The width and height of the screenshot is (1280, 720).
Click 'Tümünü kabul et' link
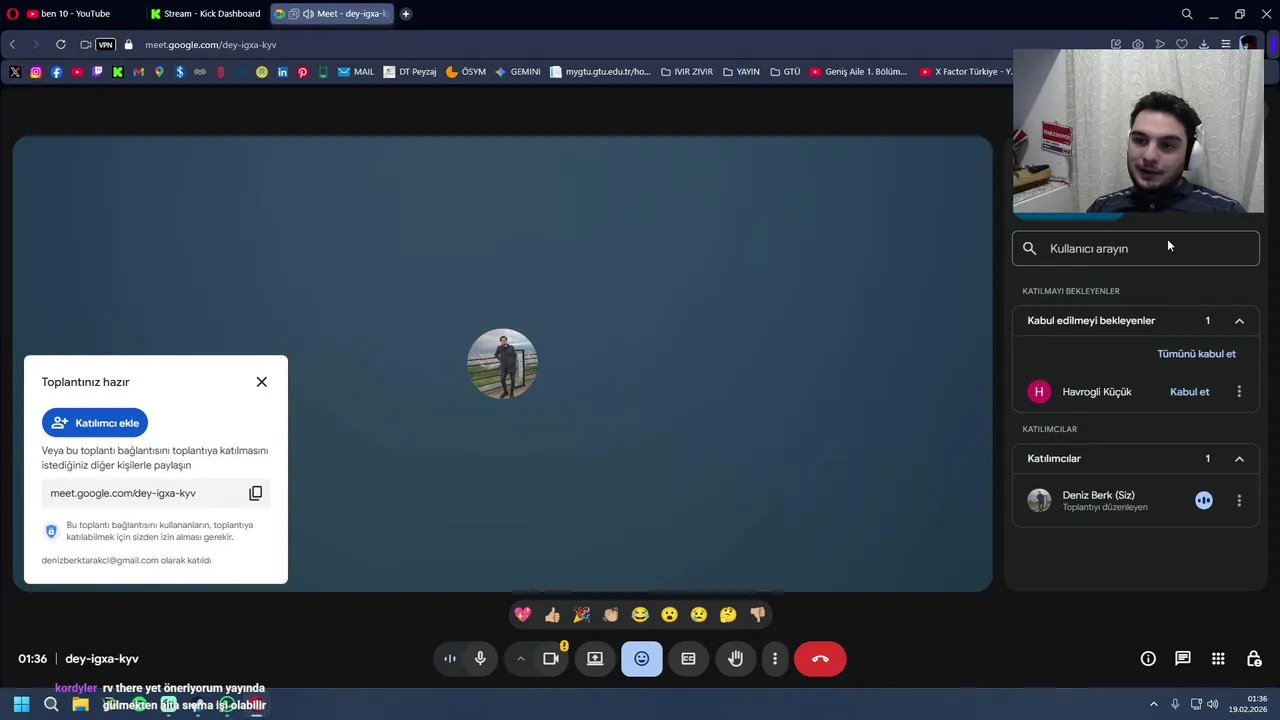click(1196, 354)
